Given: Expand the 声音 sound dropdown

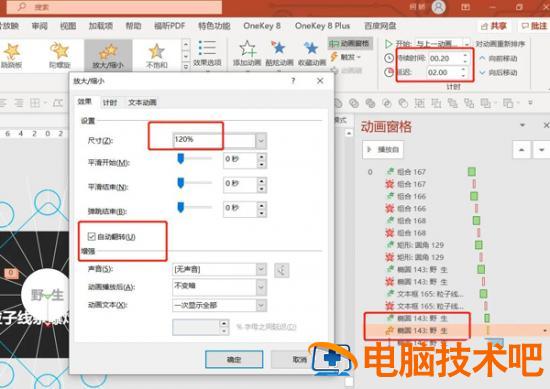Looking at the screenshot, I should pyautogui.click(x=261, y=269).
